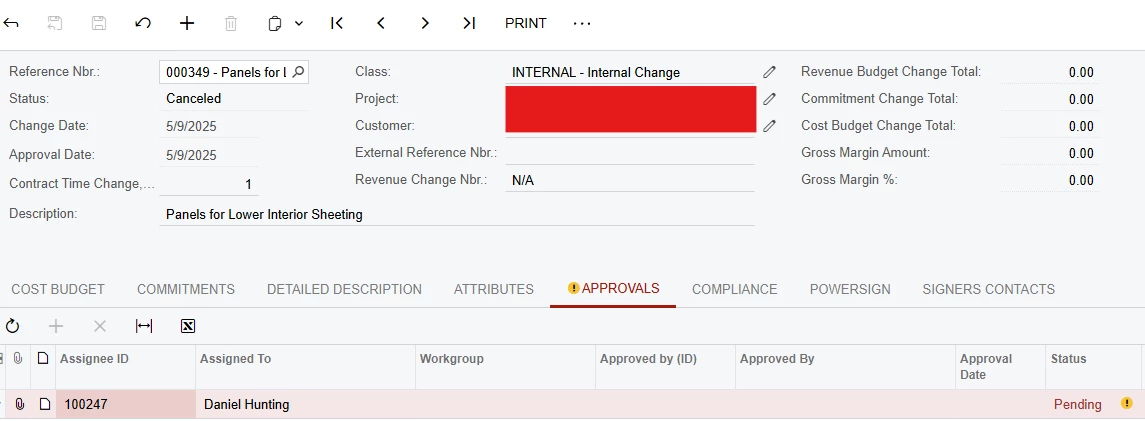This screenshot has width=1145, height=421.
Task: Click the Fit to Screen columns icon
Action: click(x=144, y=326)
